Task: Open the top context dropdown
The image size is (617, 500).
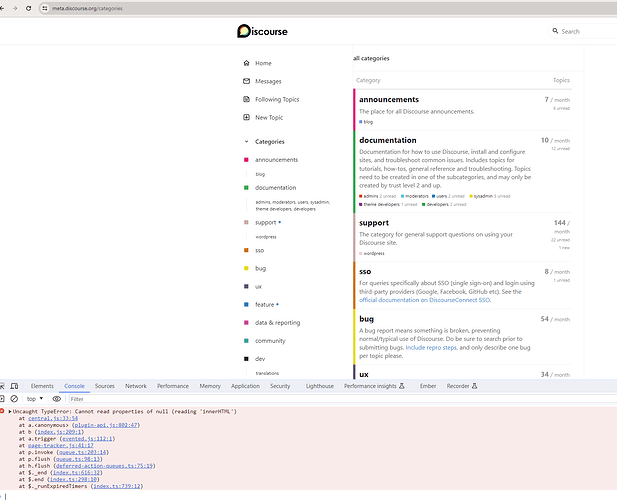Action: 35,399
